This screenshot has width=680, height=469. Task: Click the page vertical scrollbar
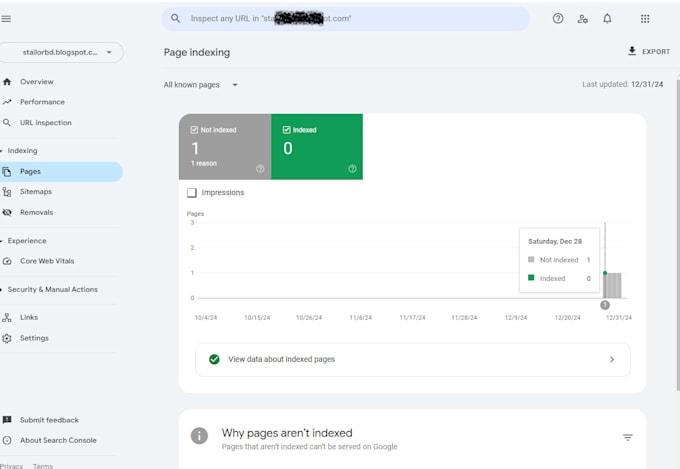point(677,234)
